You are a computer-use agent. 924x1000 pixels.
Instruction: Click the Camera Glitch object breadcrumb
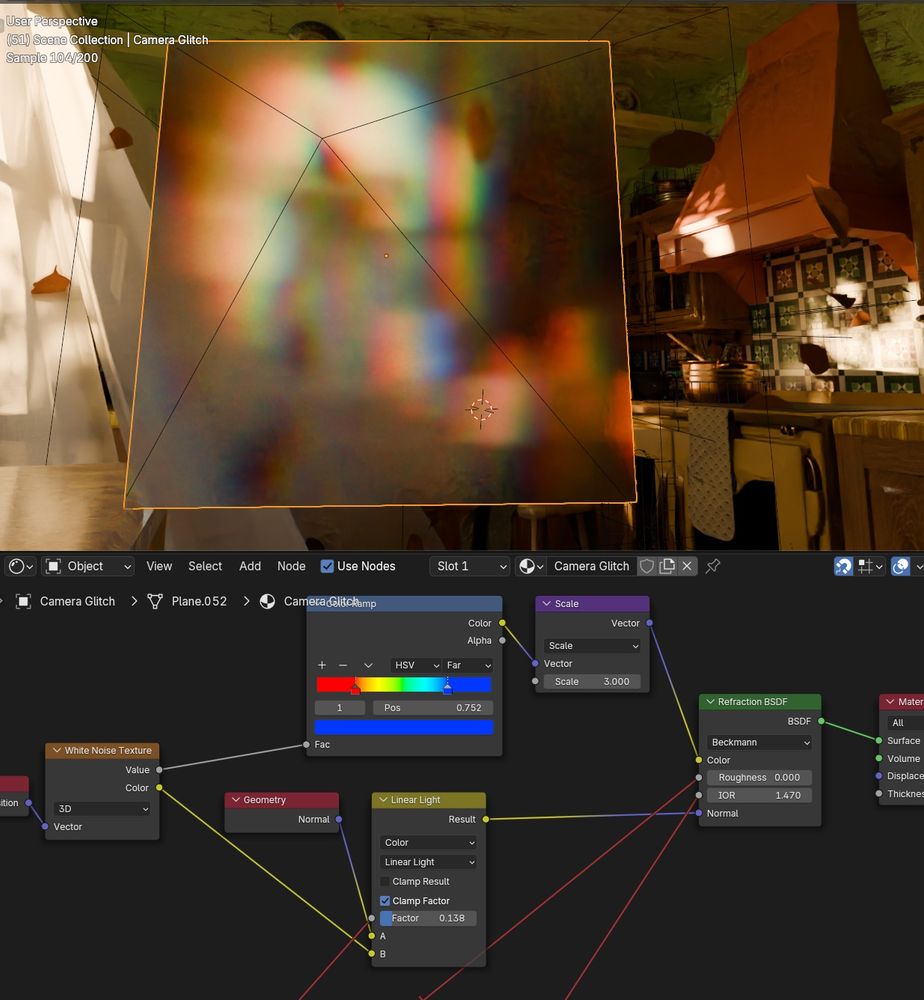77,601
